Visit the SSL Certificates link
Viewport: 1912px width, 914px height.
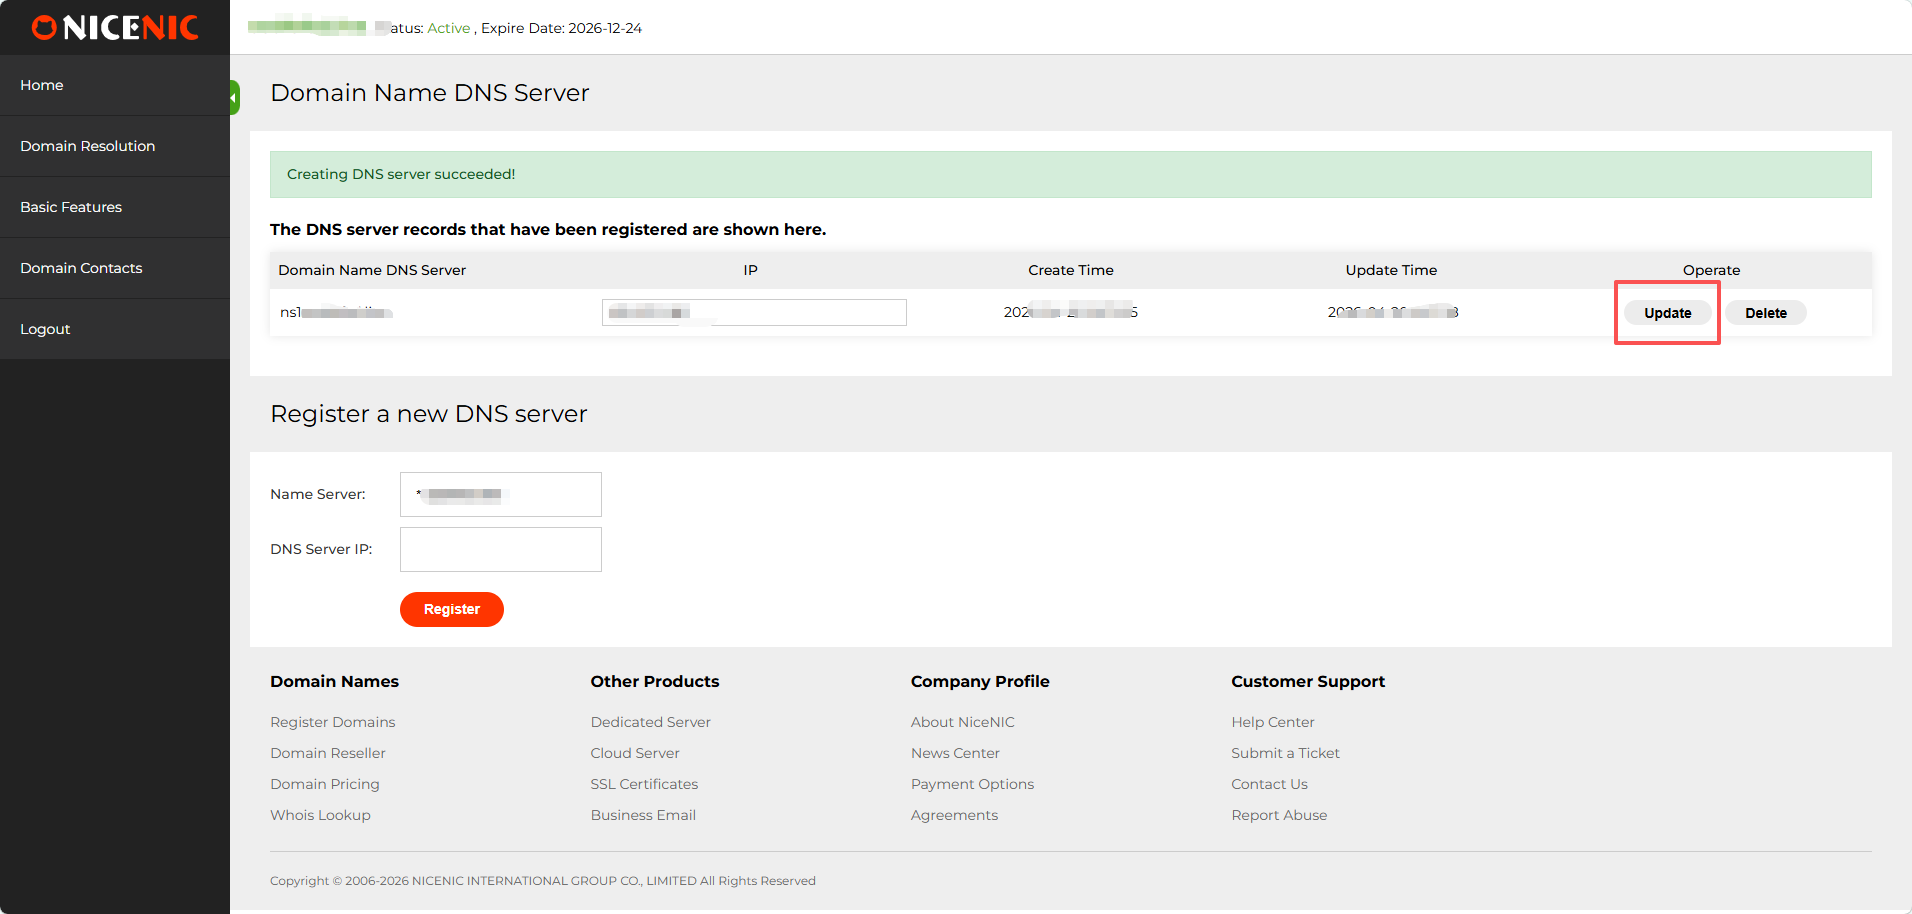coord(644,784)
